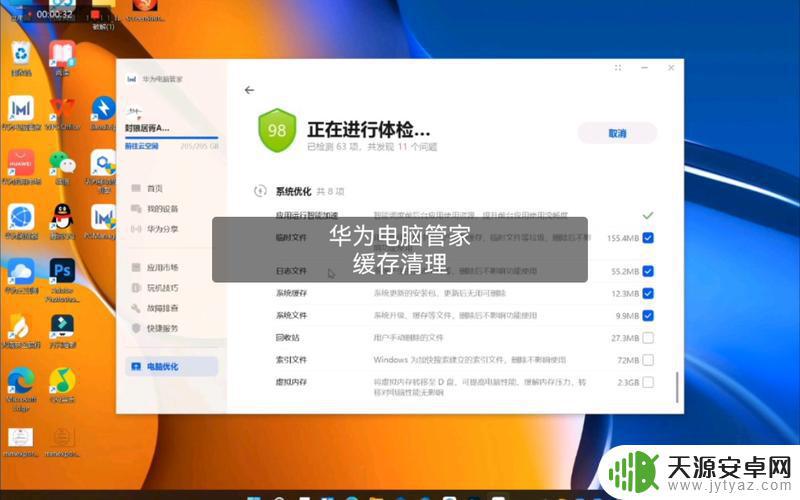Click the 正在进行体检... heading
This screenshot has width=800, height=500.
pos(369,130)
